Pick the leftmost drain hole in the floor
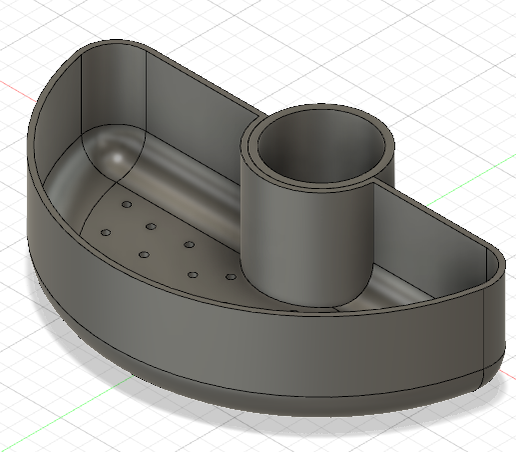516x452 pixels. pyautogui.click(x=106, y=232)
